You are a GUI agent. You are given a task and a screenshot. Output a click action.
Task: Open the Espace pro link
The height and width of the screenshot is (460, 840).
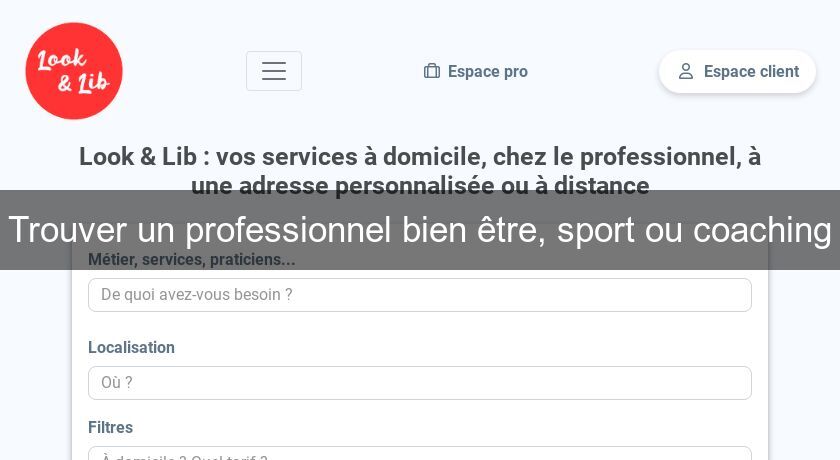tap(487, 71)
